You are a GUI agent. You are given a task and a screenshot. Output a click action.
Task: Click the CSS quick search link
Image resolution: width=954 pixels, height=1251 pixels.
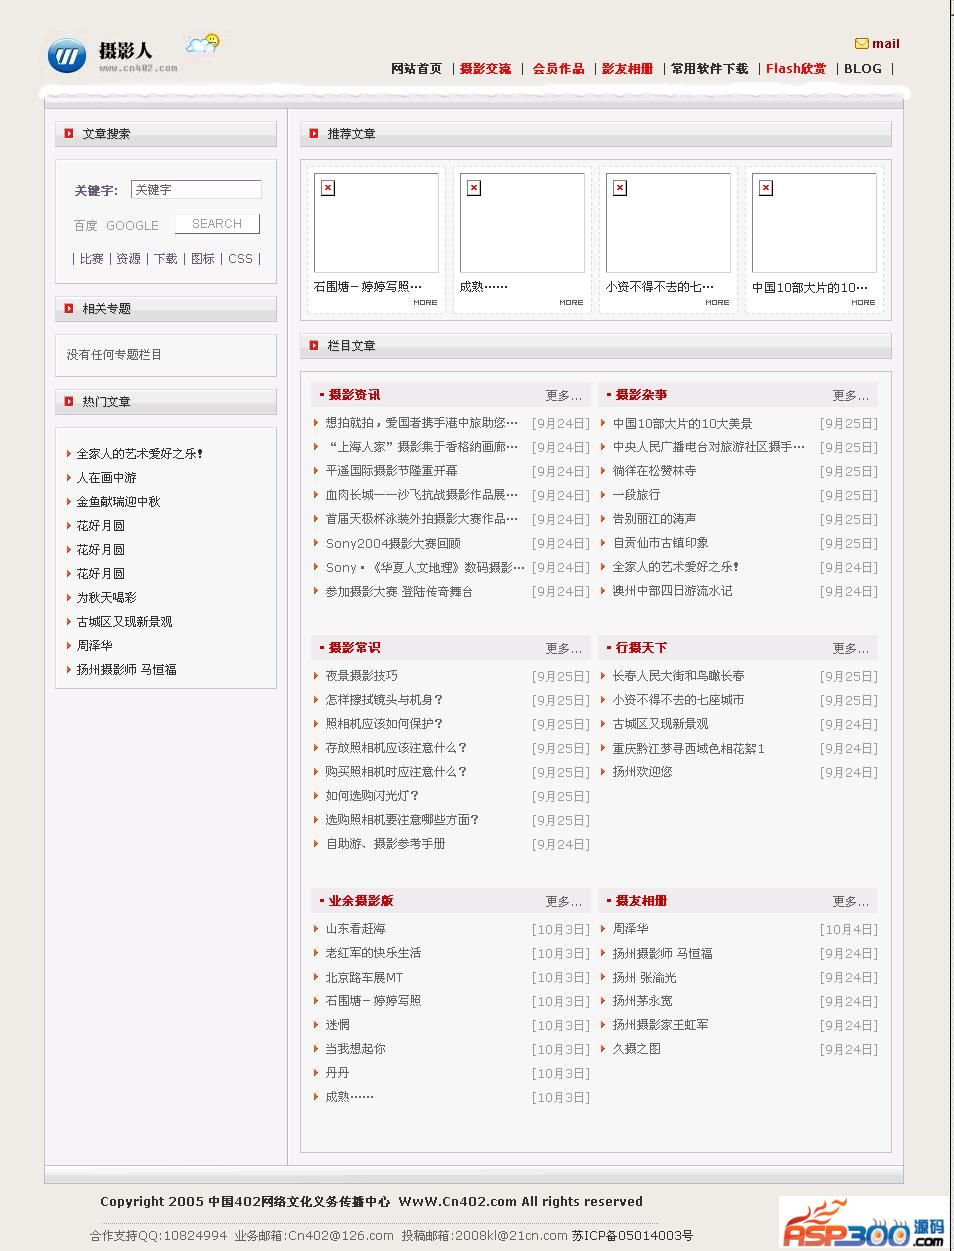coord(240,258)
